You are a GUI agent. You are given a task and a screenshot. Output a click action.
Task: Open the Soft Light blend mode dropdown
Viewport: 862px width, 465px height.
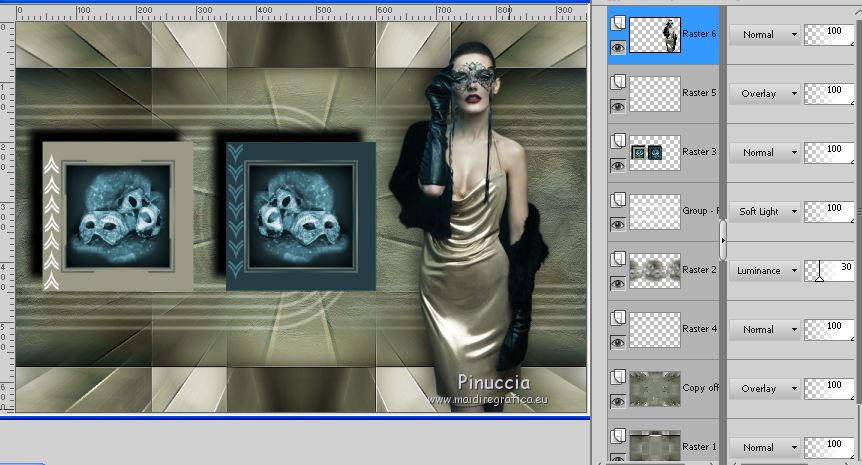click(765, 212)
